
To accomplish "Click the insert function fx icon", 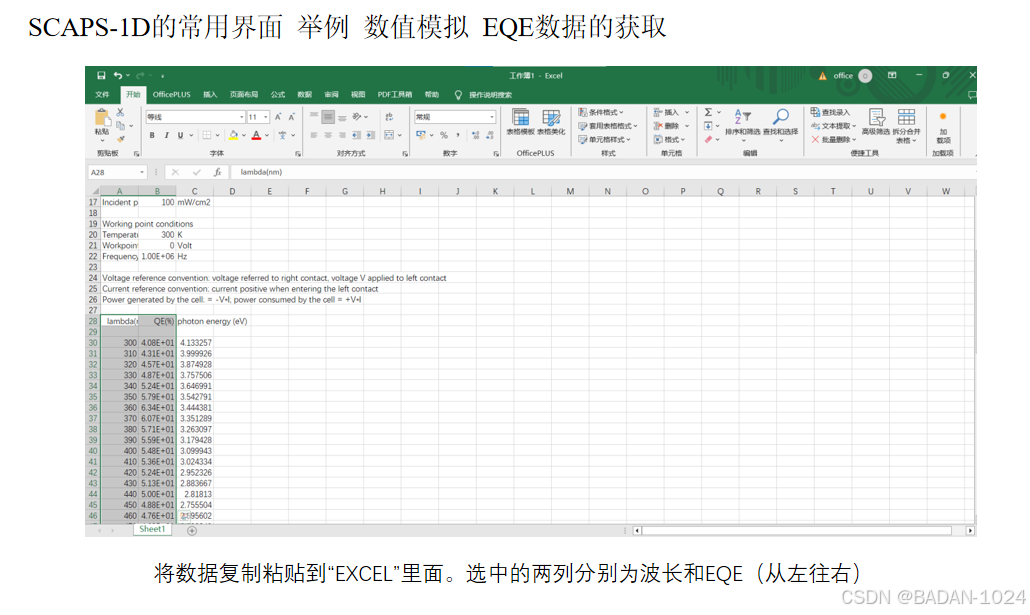I will (x=217, y=172).
